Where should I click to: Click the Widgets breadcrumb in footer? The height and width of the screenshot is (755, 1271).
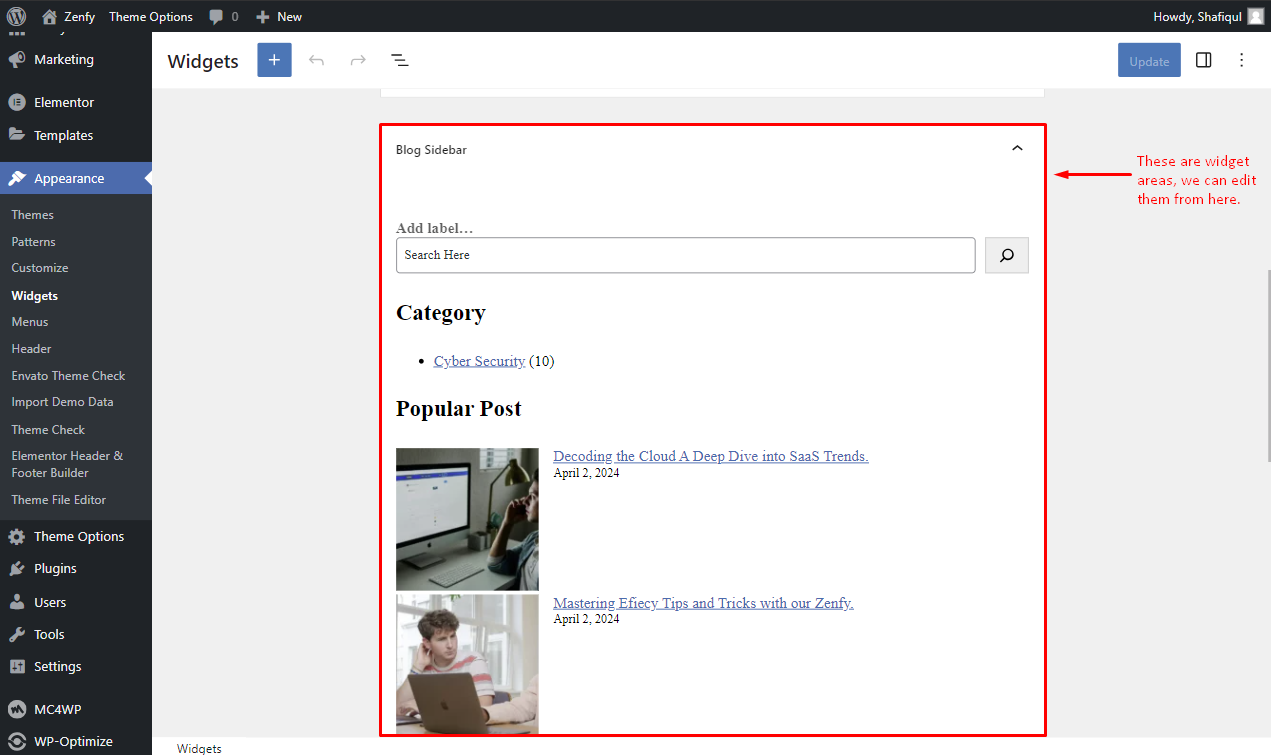pyautogui.click(x=199, y=748)
